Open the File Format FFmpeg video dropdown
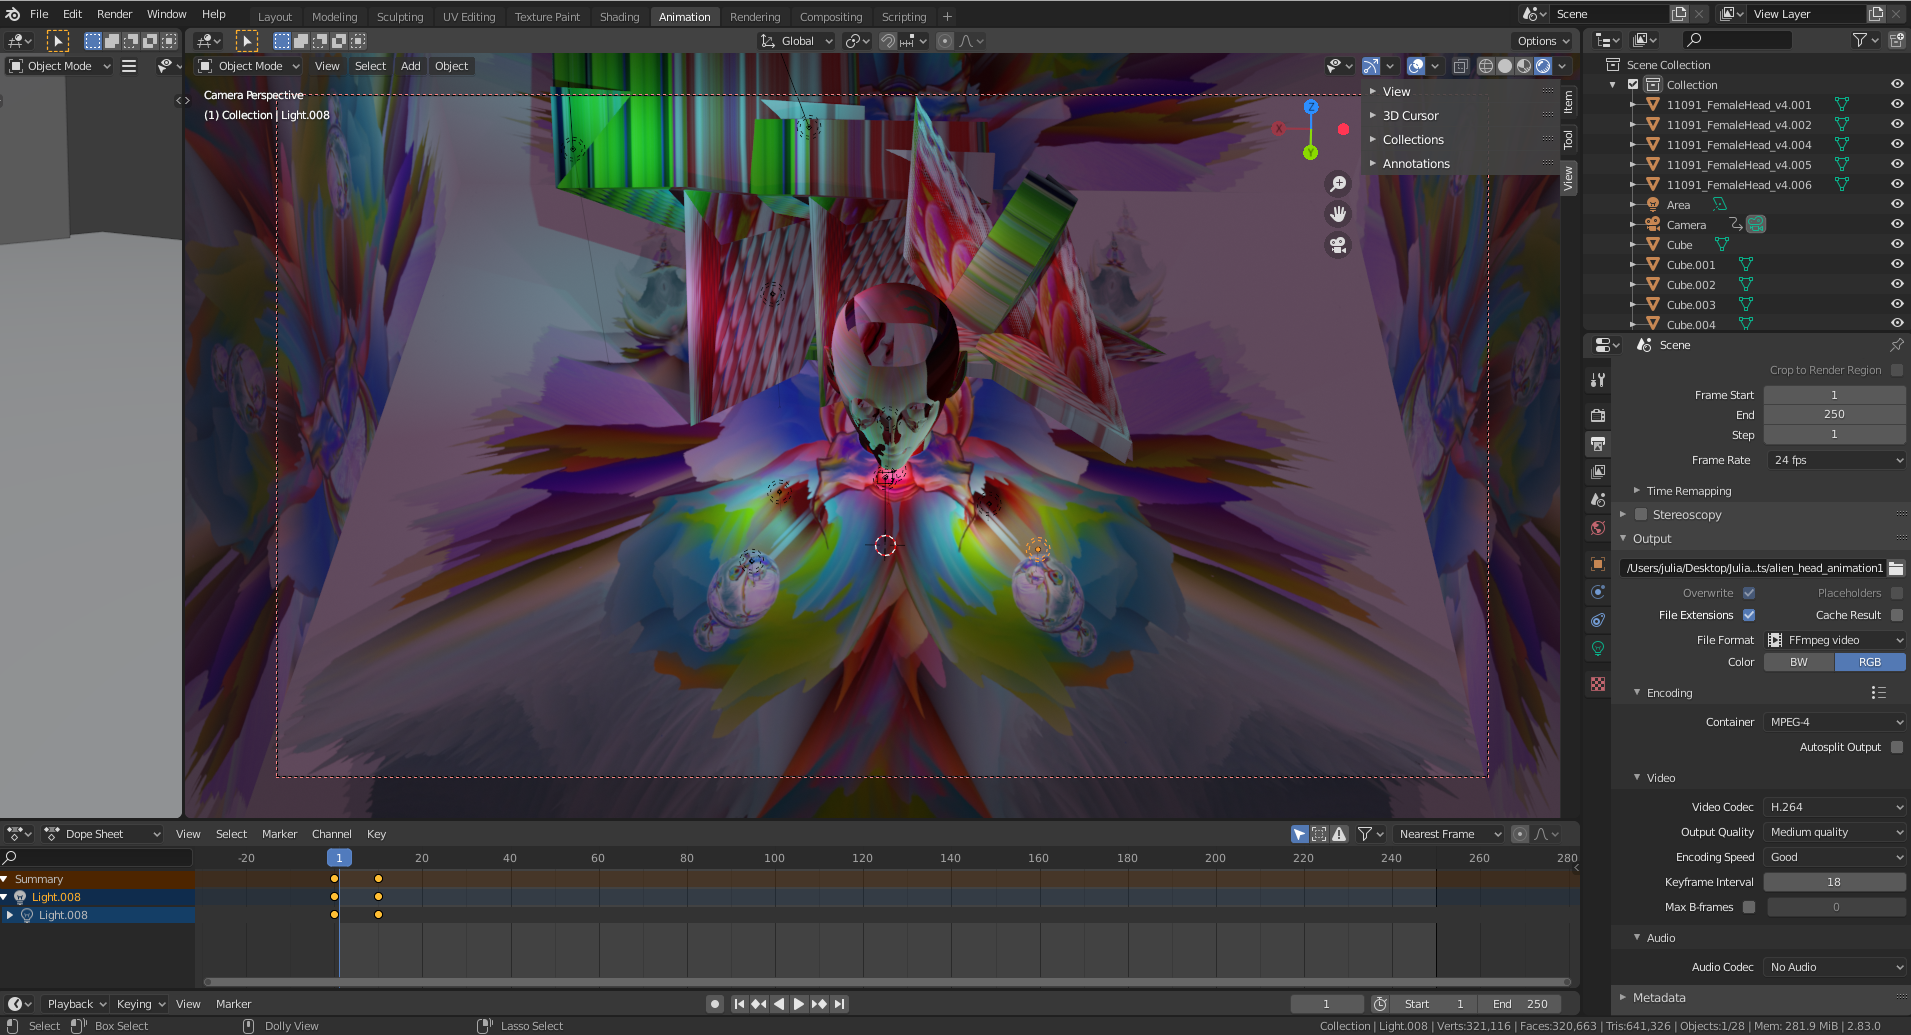Screen dimensions: 1911x1035 pos(1835,640)
